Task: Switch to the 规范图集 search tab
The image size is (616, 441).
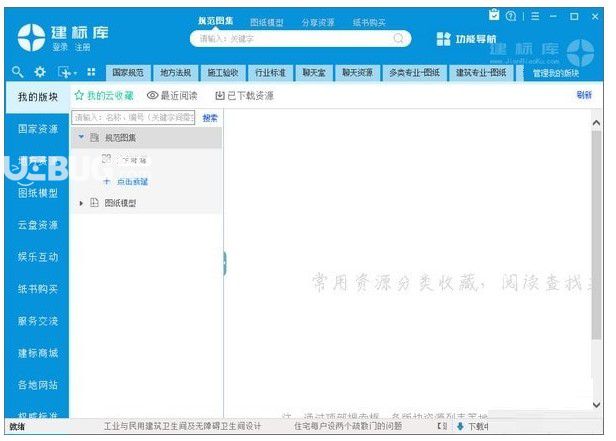Action: [215, 21]
